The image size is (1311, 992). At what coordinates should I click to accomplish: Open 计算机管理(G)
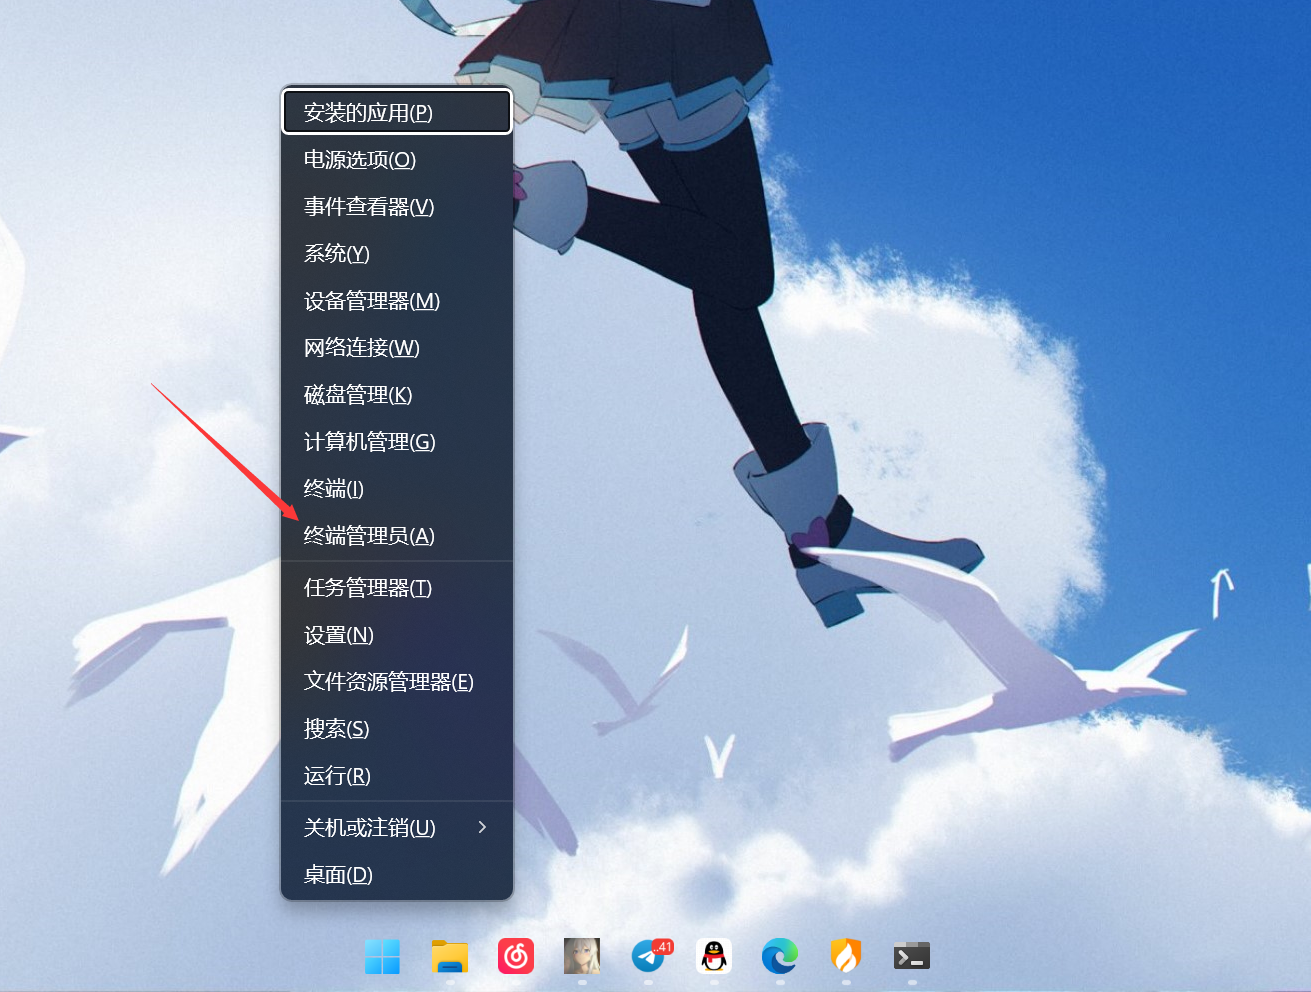[x=397, y=442]
